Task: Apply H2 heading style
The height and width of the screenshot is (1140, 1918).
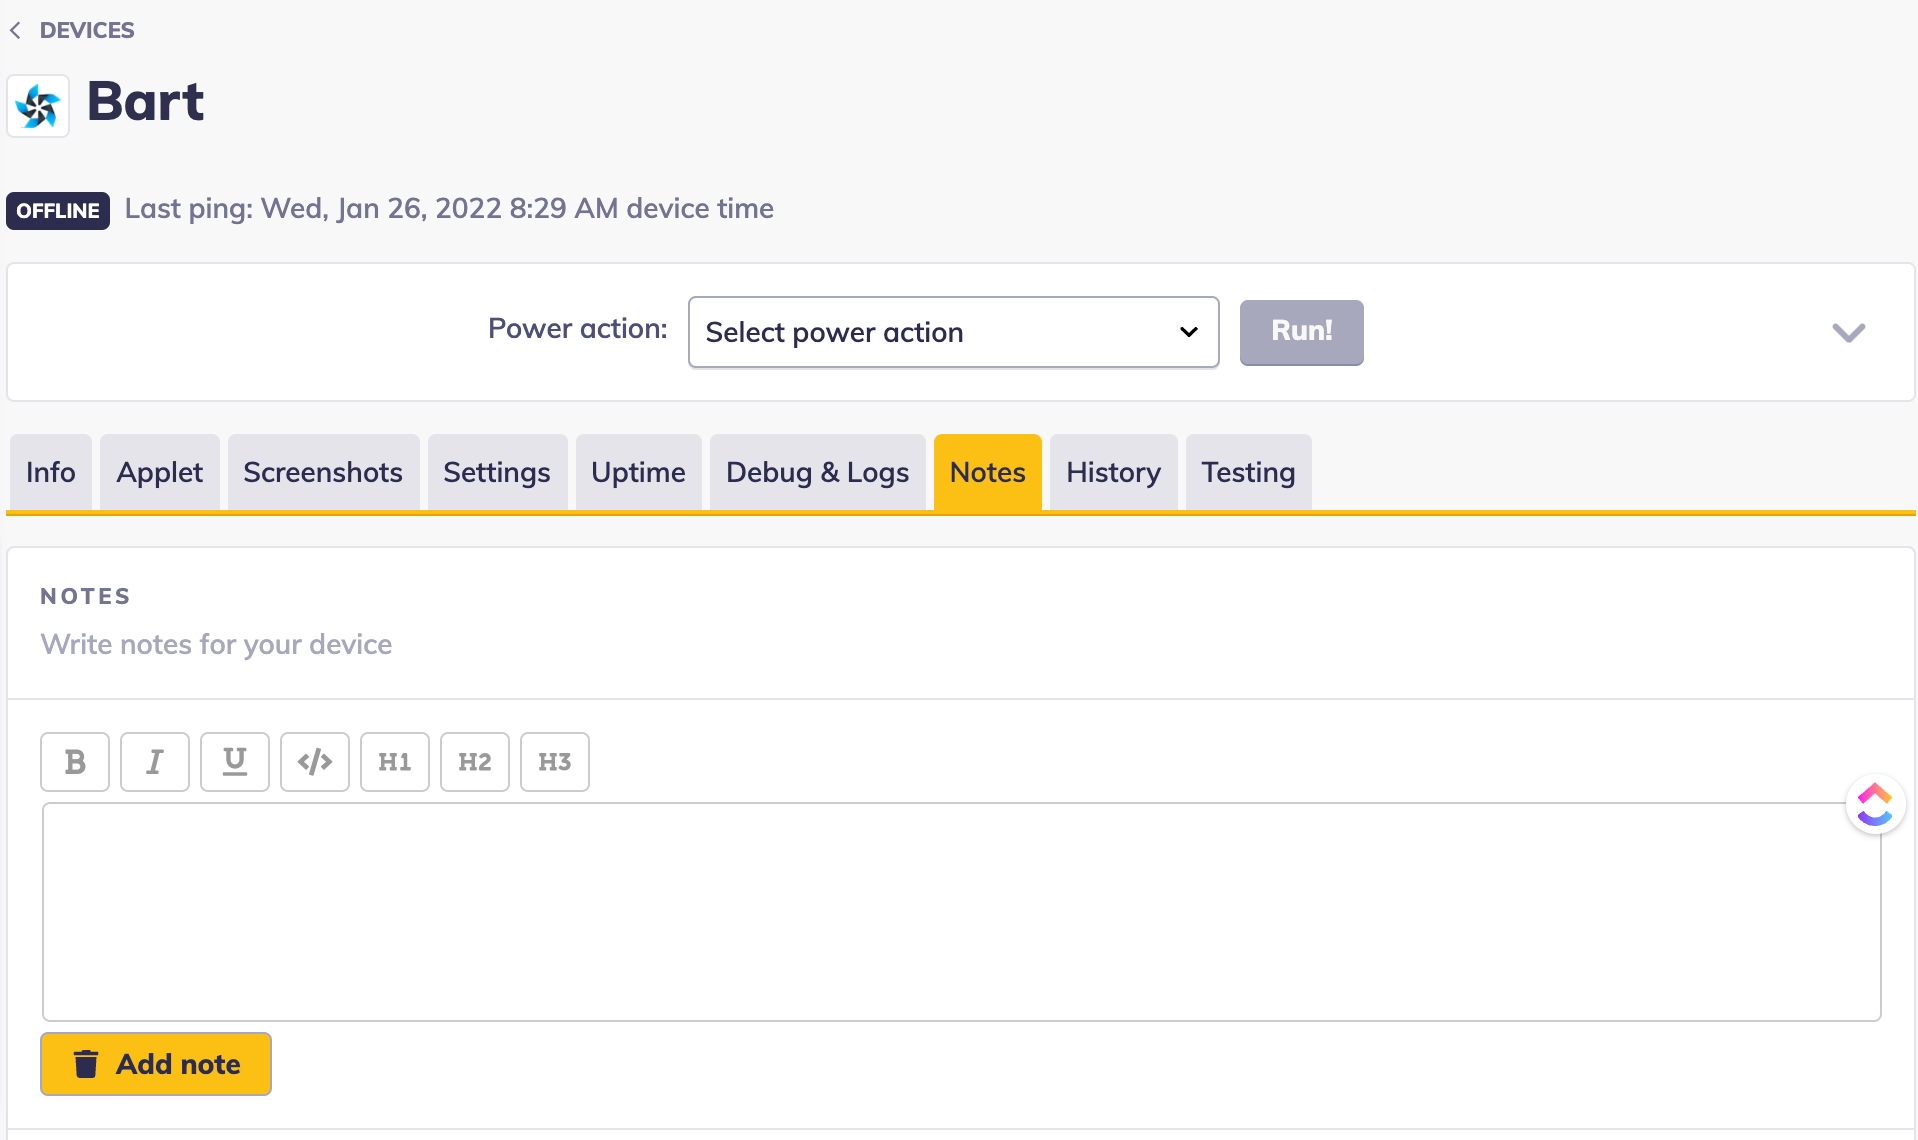Action: point(475,762)
